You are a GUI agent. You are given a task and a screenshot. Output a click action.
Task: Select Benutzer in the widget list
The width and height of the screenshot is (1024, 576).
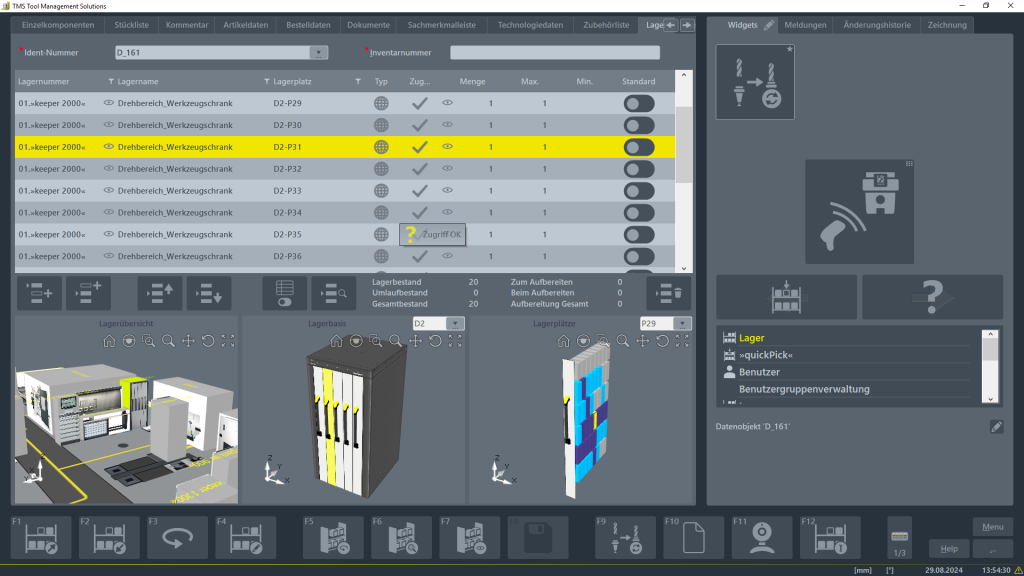(762, 372)
